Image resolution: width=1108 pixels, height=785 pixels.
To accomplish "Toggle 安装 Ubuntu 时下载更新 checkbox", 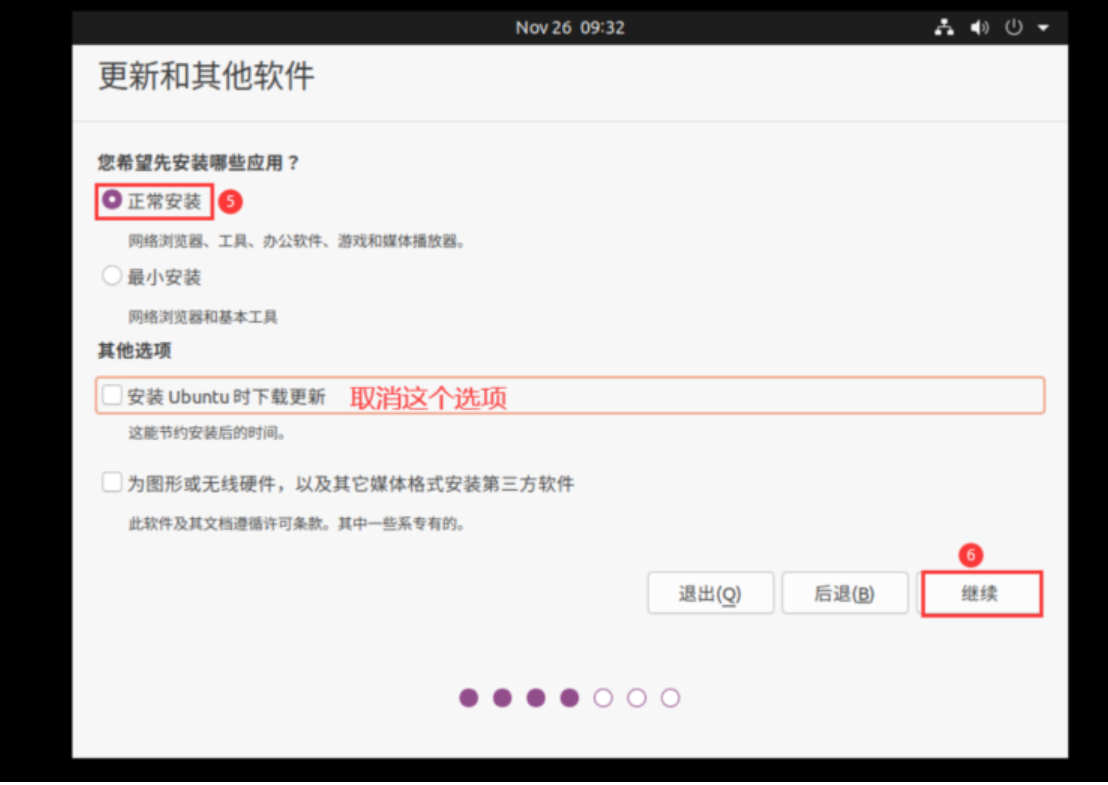I will click(x=112, y=395).
